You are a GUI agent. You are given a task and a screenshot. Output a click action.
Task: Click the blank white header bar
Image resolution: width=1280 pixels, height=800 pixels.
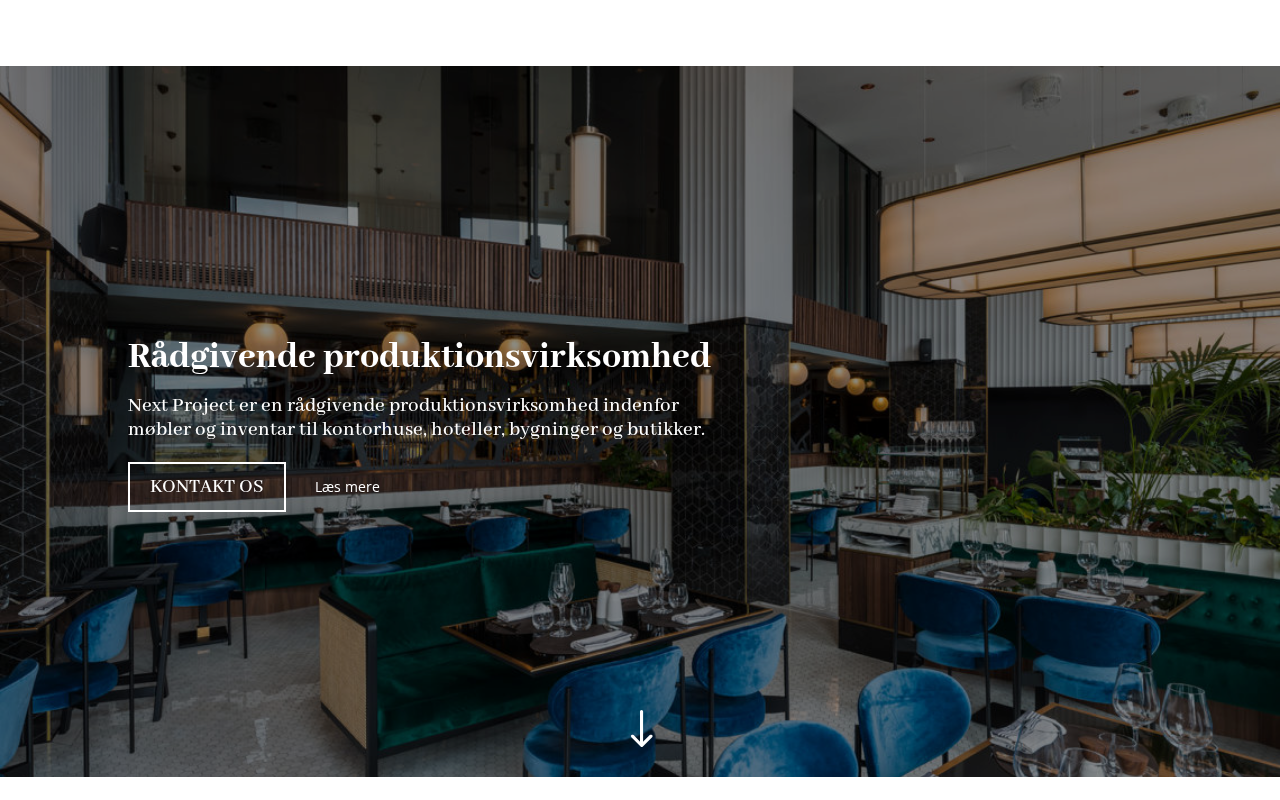coord(640,33)
